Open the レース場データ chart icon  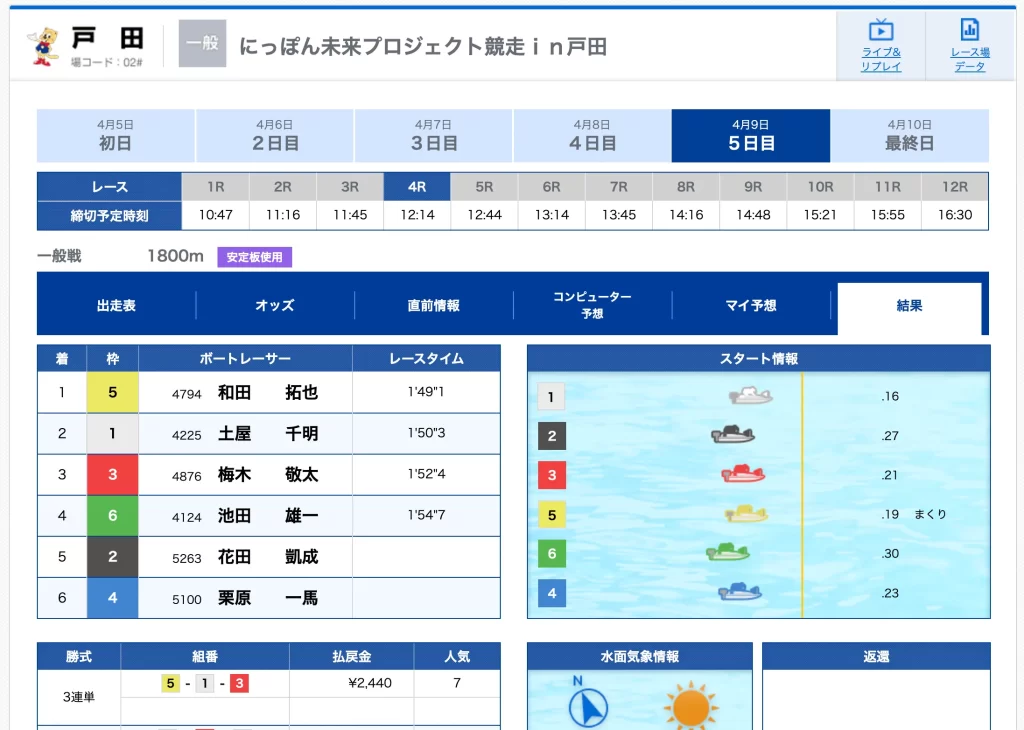[969, 31]
